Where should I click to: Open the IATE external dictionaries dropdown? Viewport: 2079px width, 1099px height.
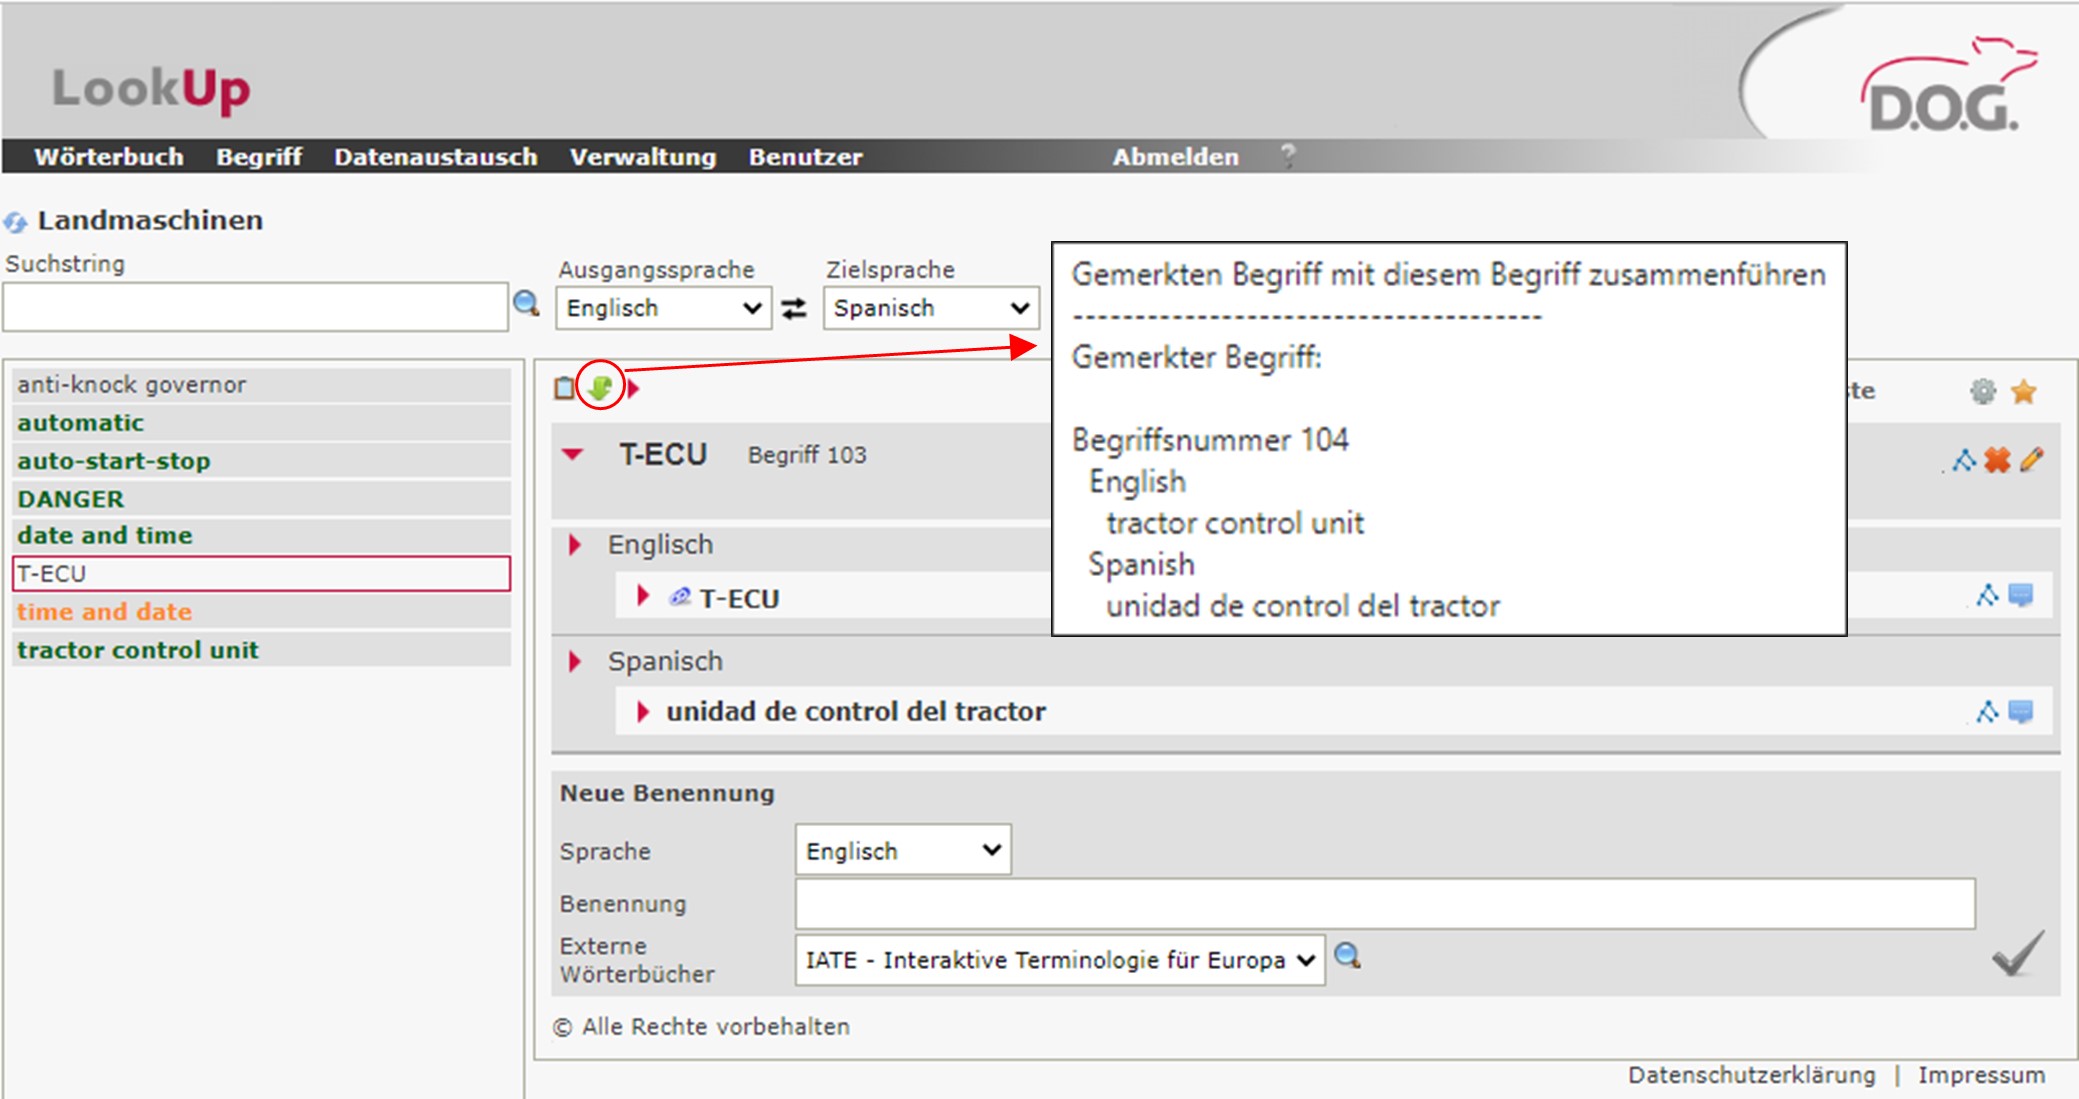coord(1059,960)
